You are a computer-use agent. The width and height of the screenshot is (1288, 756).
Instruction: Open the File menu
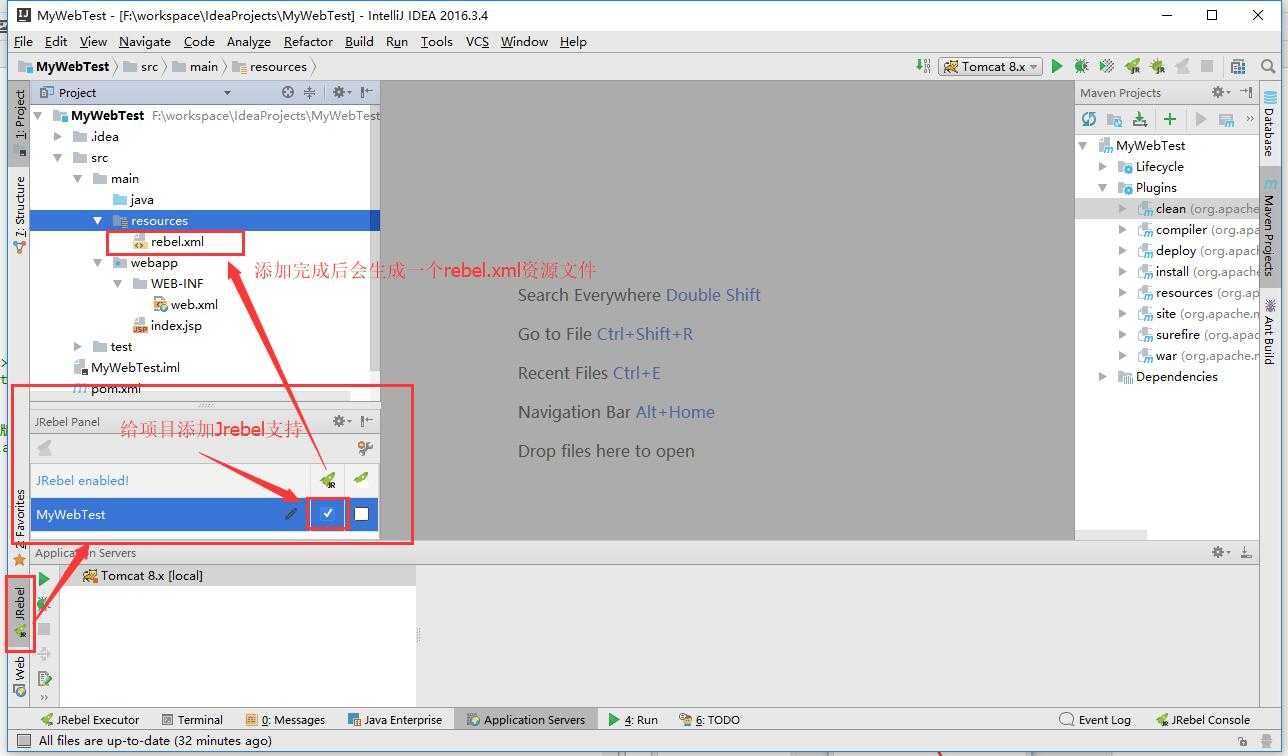[23, 41]
